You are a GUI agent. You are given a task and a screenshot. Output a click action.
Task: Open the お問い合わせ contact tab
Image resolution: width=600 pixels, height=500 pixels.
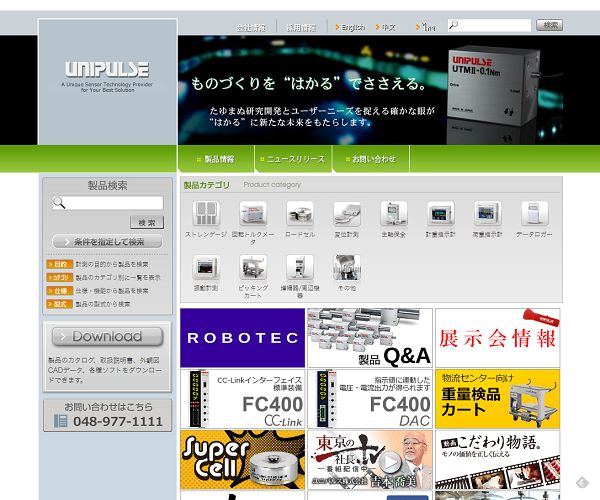pyautogui.click(x=371, y=159)
